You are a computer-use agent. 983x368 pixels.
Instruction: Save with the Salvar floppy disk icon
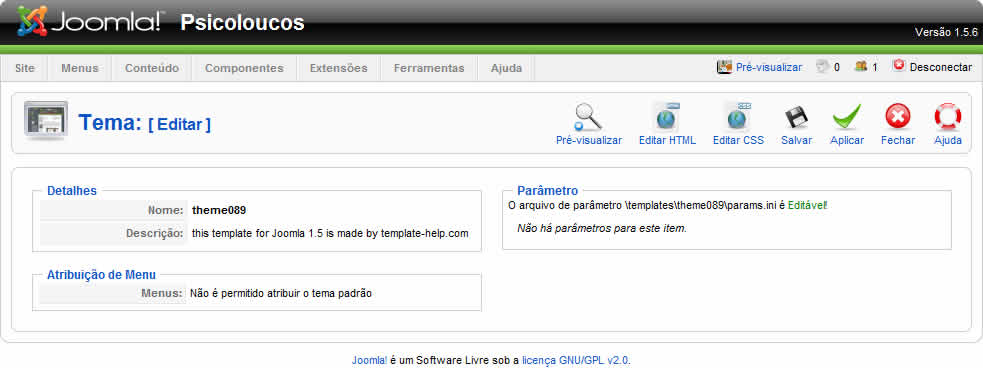point(796,117)
